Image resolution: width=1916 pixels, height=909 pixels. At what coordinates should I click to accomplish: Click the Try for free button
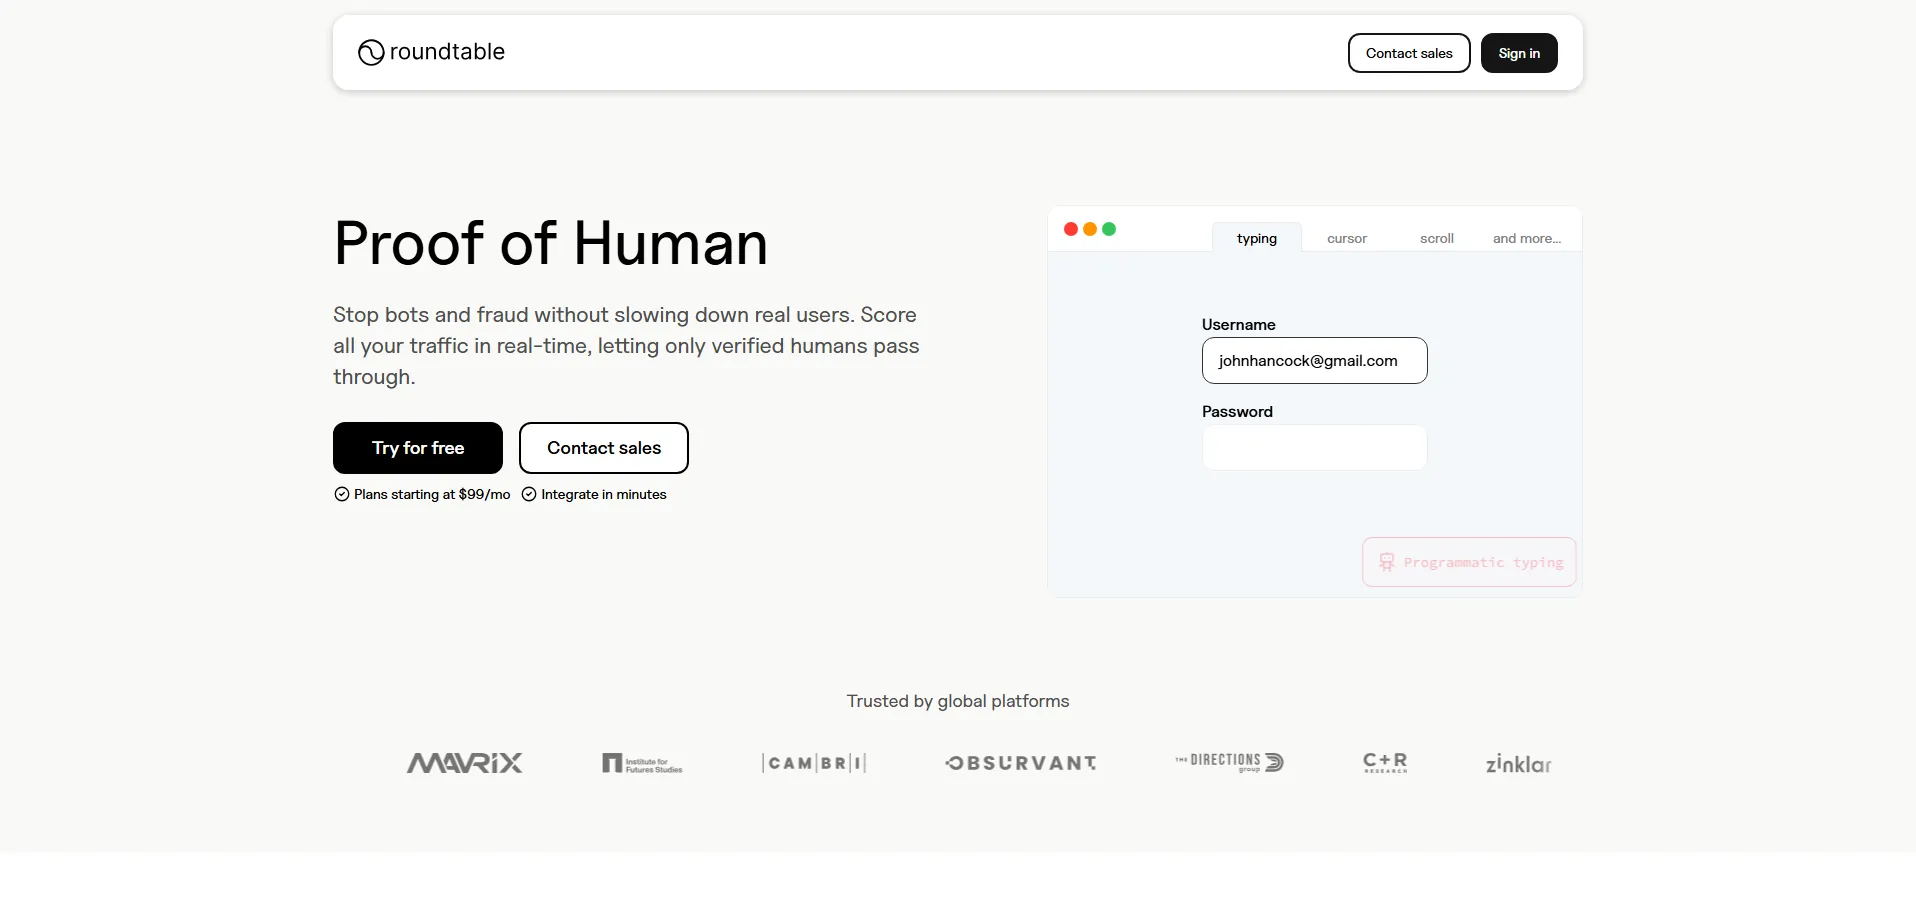[418, 448]
